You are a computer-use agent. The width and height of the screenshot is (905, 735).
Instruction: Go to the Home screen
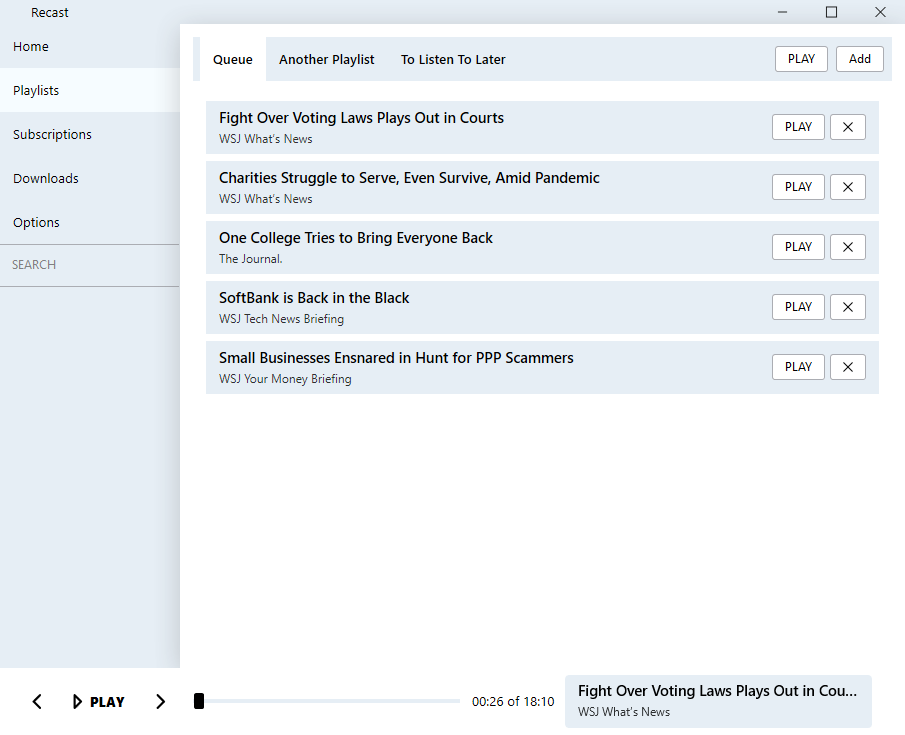31,46
